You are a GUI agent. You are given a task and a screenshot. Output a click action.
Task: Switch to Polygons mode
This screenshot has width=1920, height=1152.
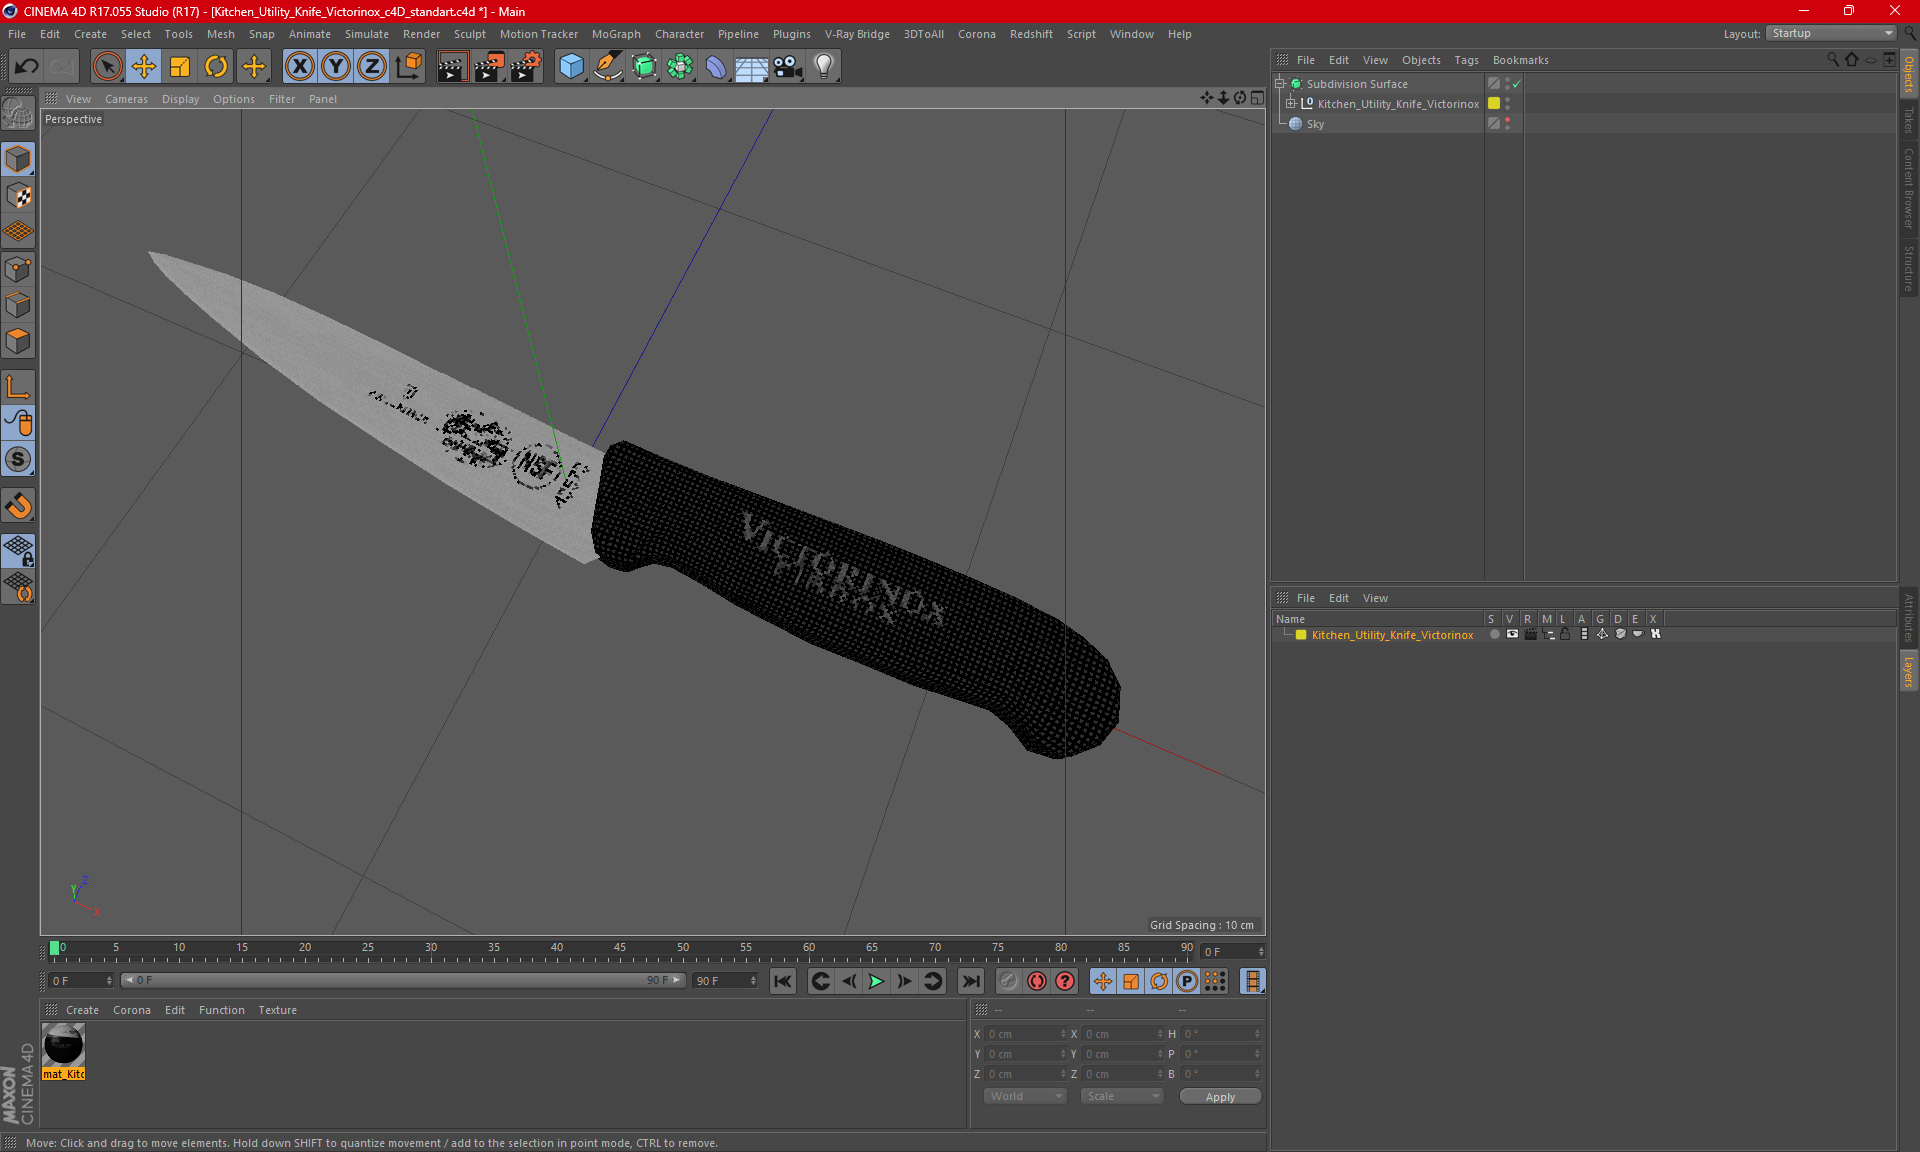pos(18,341)
